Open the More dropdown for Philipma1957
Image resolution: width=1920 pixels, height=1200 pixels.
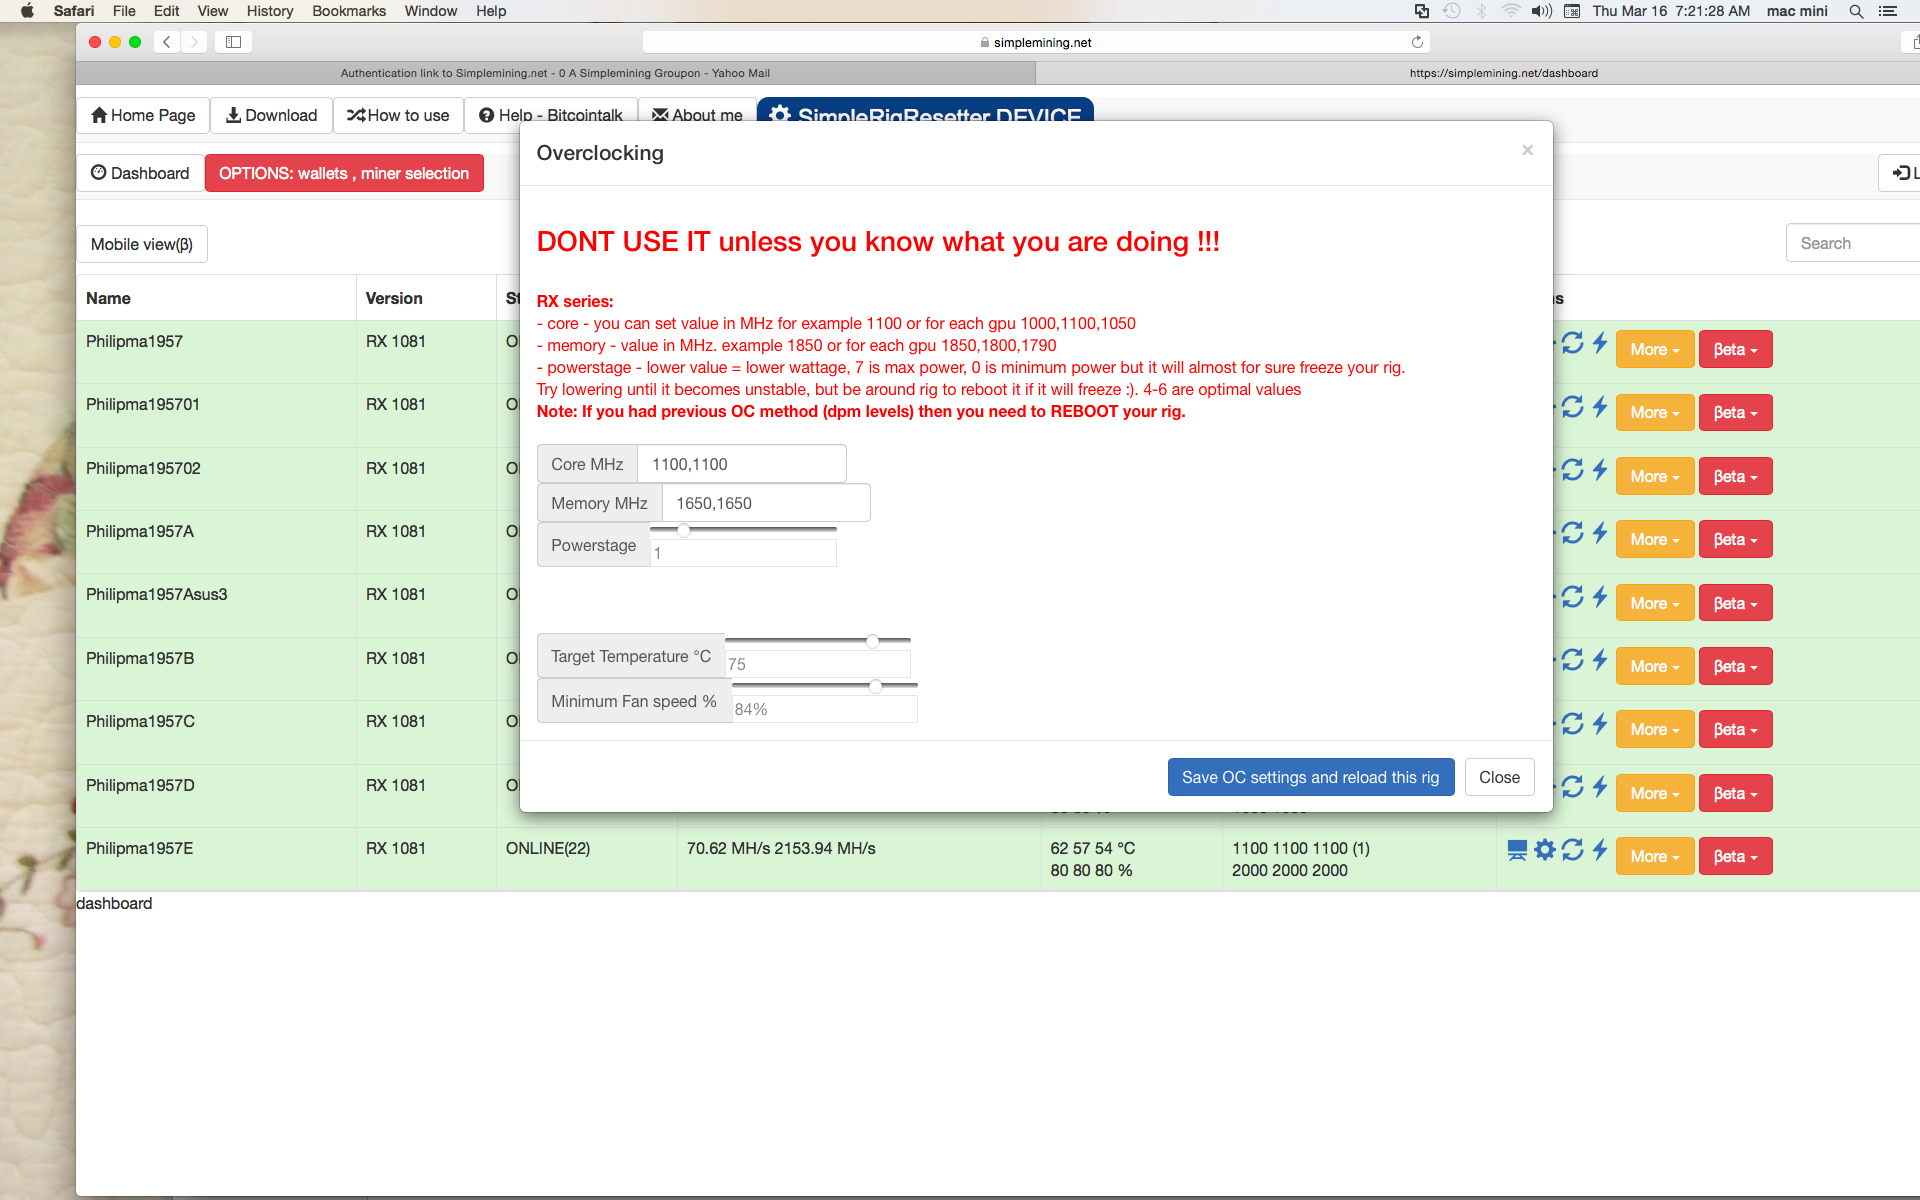[1655, 349]
